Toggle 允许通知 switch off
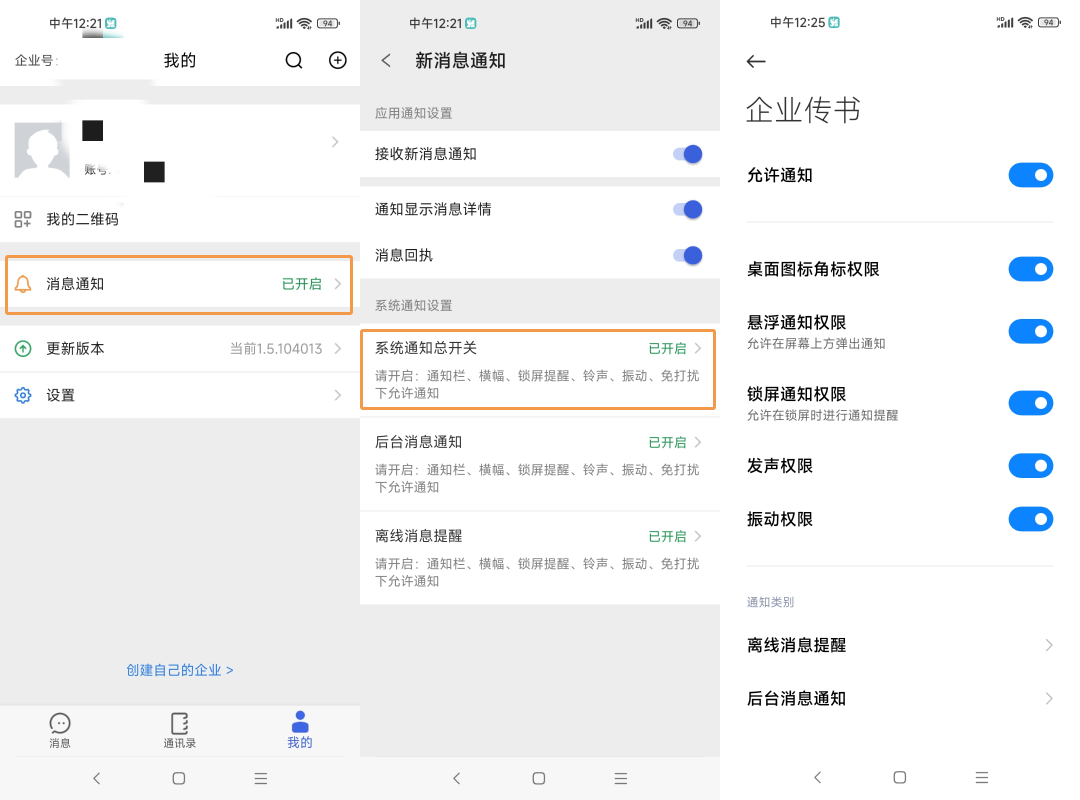This screenshot has width=1080, height=800. (x=1030, y=175)
